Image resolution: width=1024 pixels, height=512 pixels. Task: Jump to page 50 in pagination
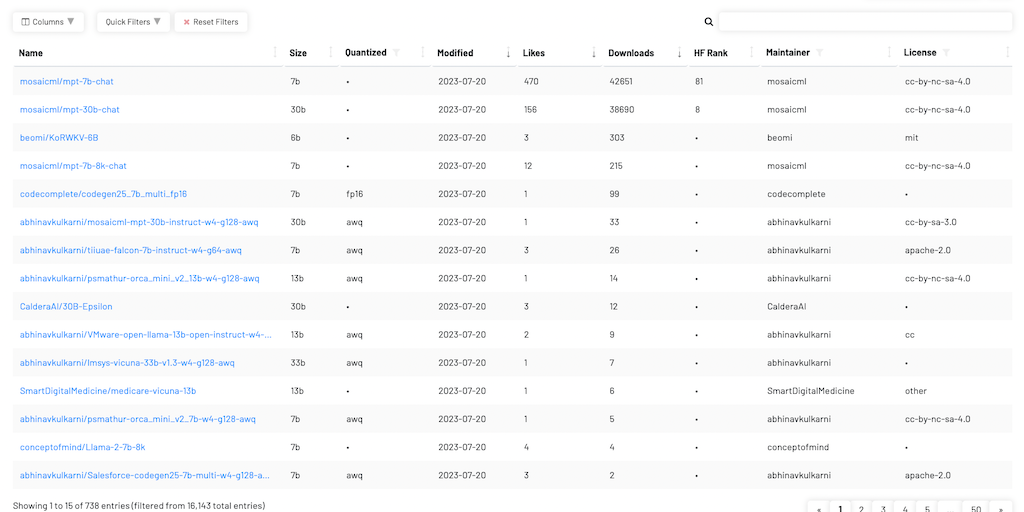[x=976, y=508]
